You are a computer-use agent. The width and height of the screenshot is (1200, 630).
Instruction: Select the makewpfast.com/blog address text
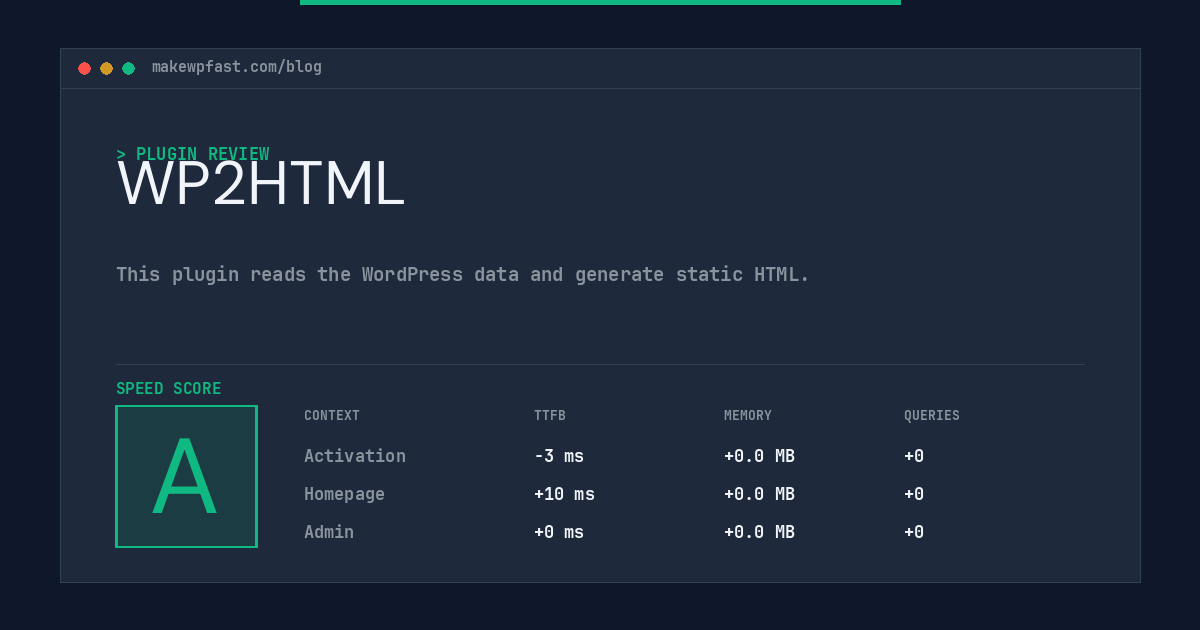coord(237,67)
